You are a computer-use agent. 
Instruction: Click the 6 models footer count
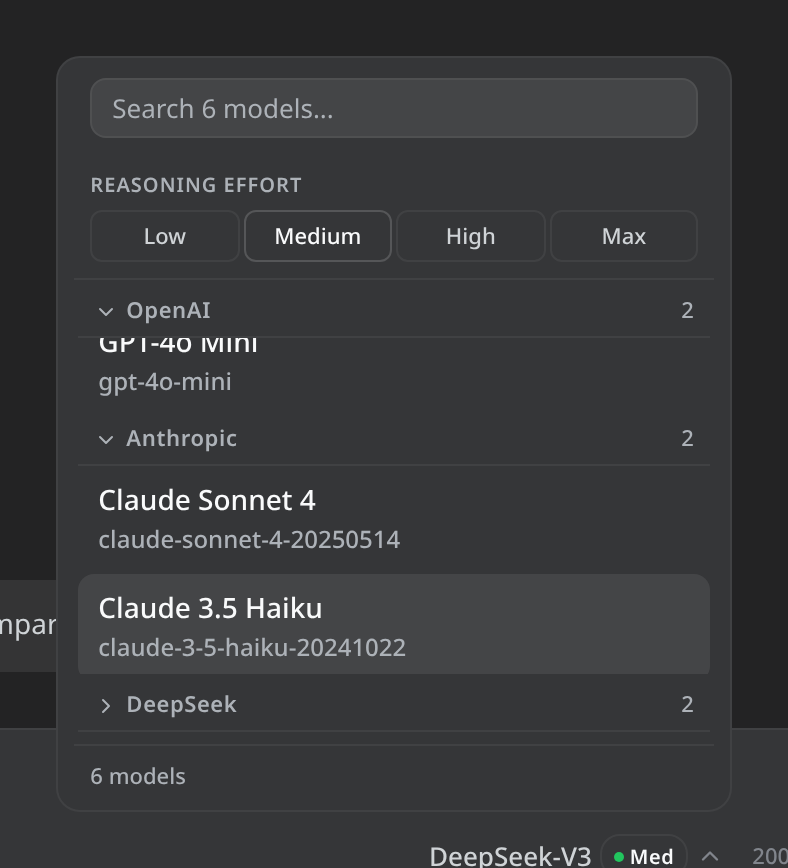pos(138,776)
